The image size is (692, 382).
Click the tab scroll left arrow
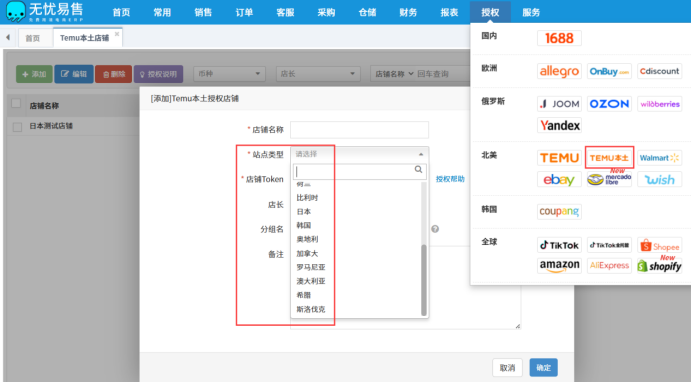pos(8,37)
